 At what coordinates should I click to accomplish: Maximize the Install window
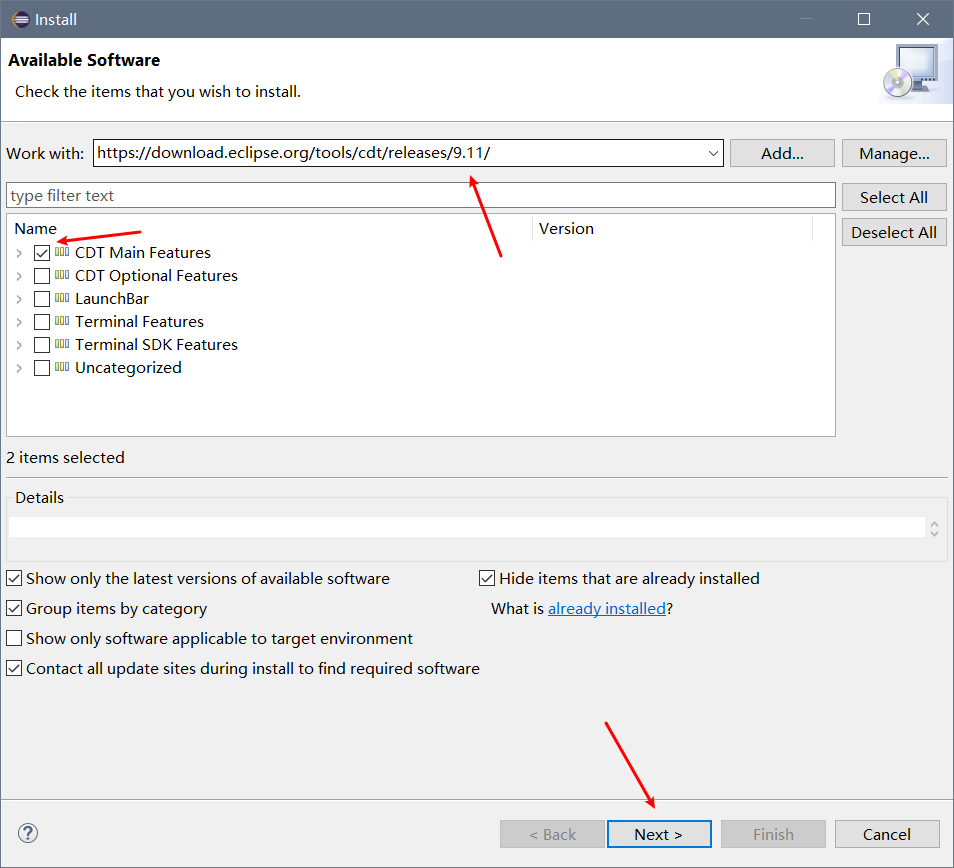click(x=864, y=19)
